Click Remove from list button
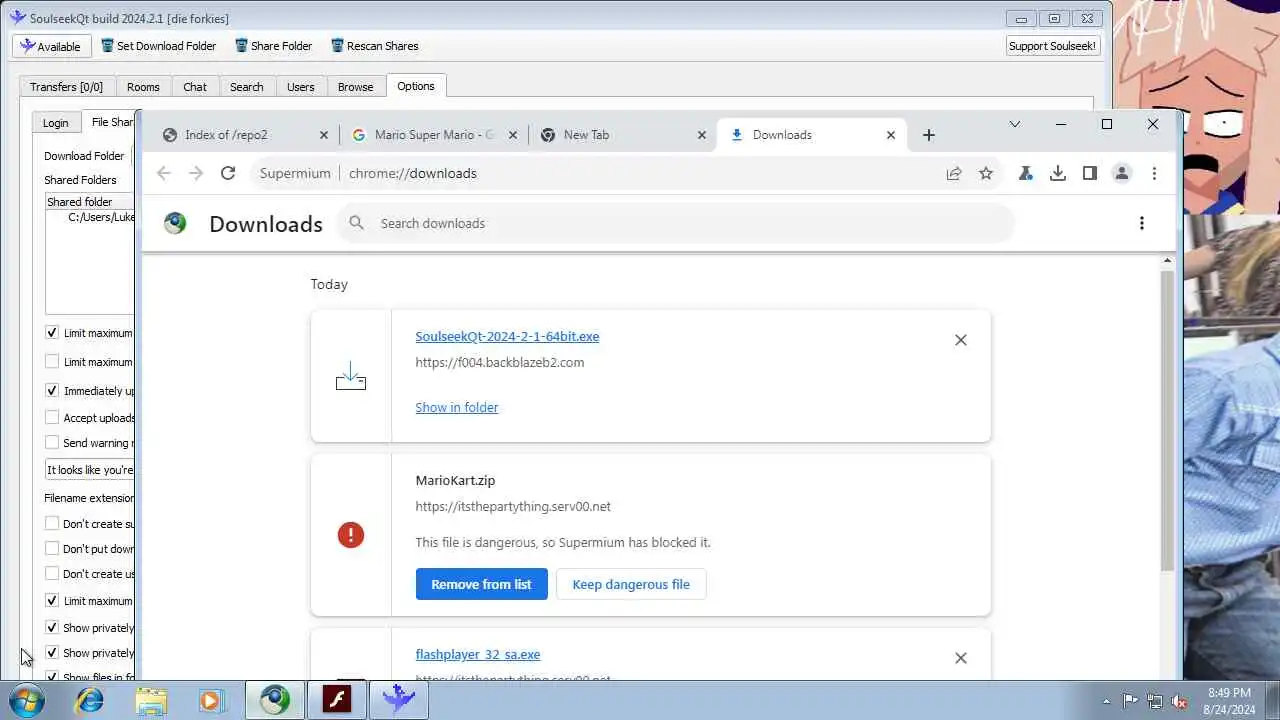Image resolution: width=1280 pixels, height=720 pixels. [x=481, y=584]
